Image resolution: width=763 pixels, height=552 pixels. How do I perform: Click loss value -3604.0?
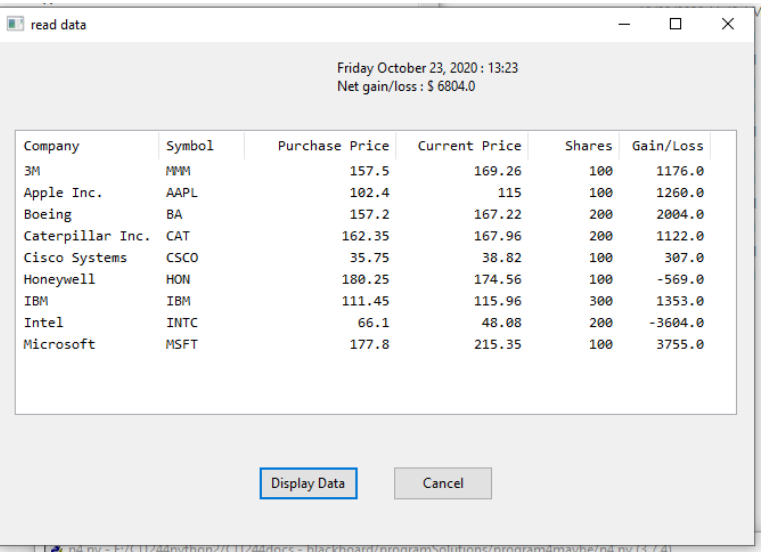(x=676, y=323)
